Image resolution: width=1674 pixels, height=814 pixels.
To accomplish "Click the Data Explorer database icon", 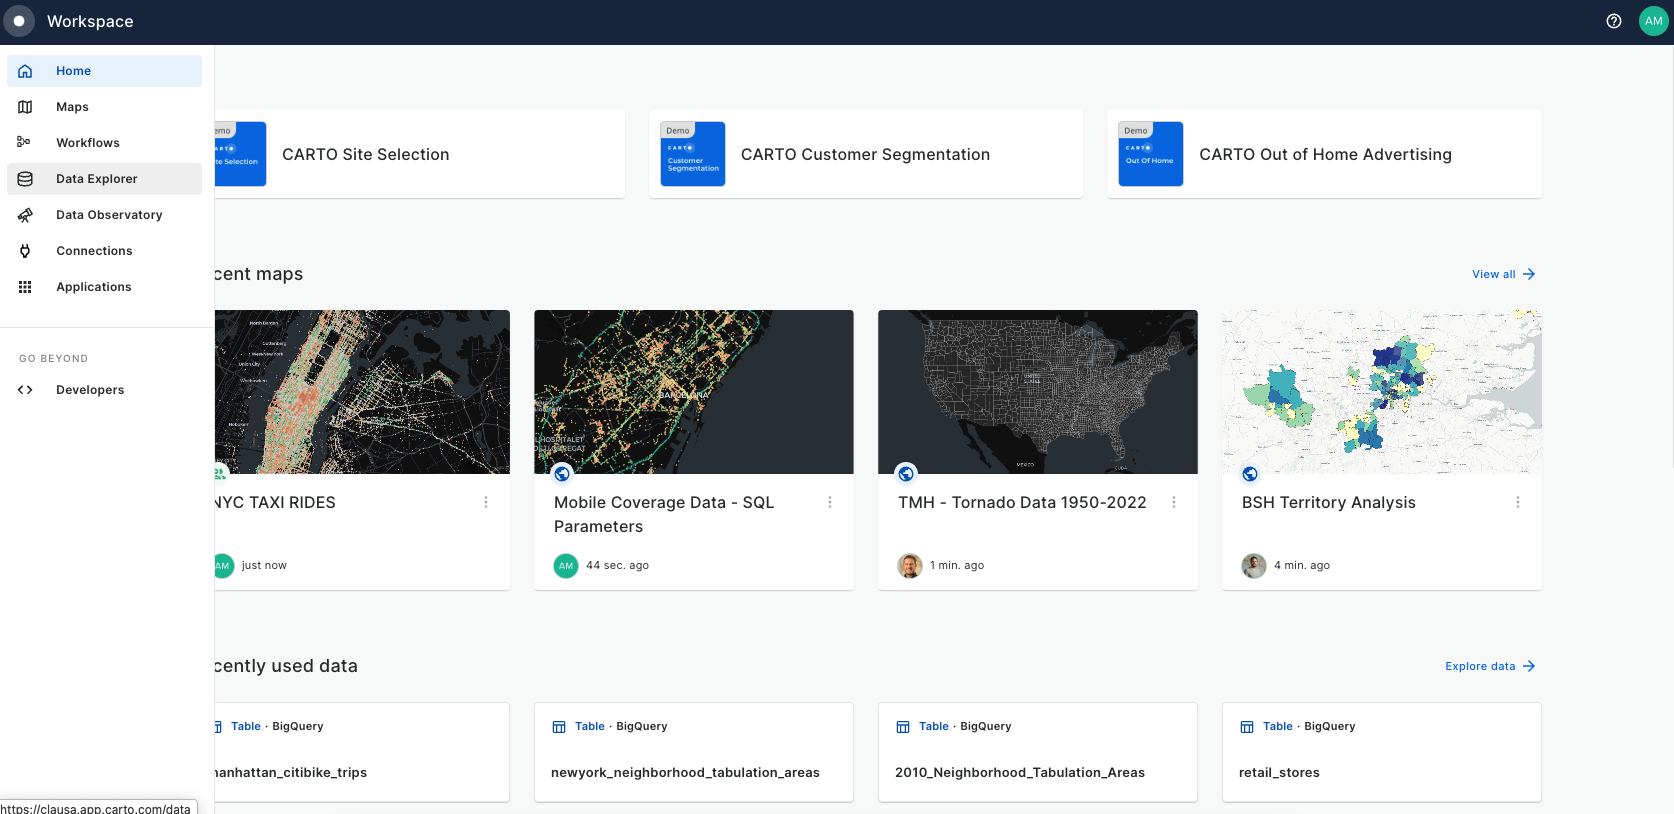I will (x=25, y=179).
